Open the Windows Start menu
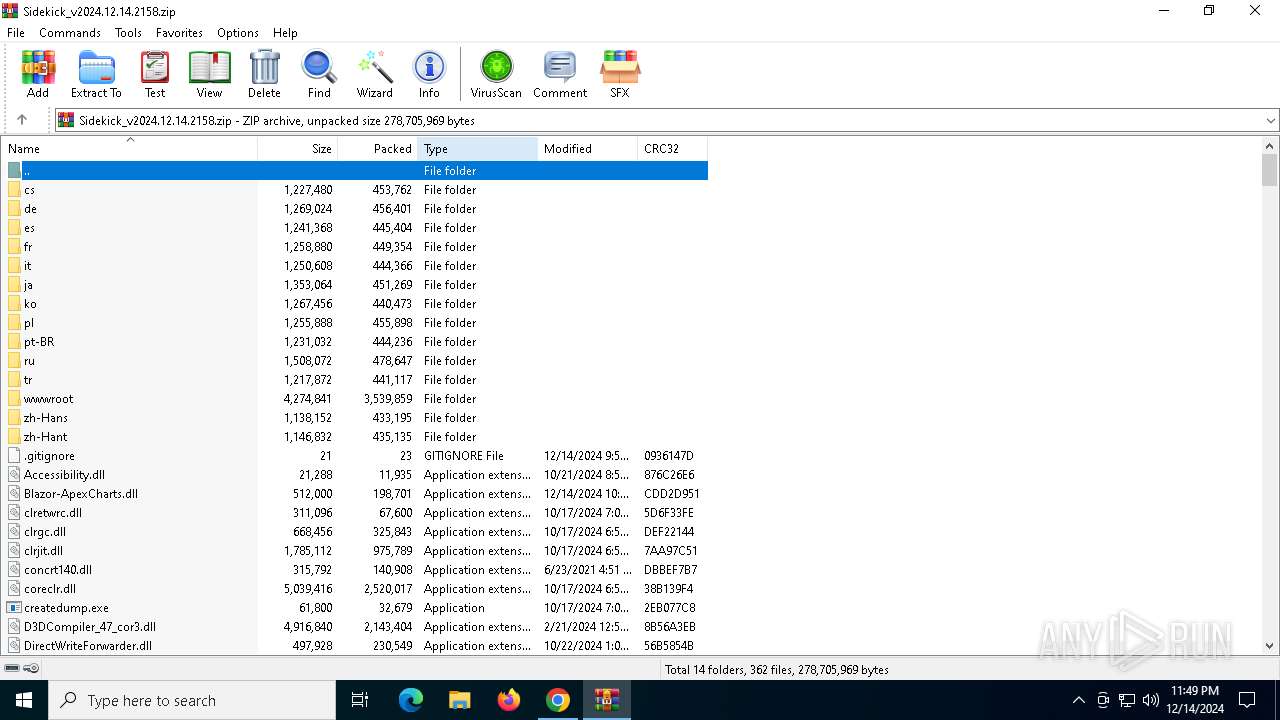 tap(24, 700)
